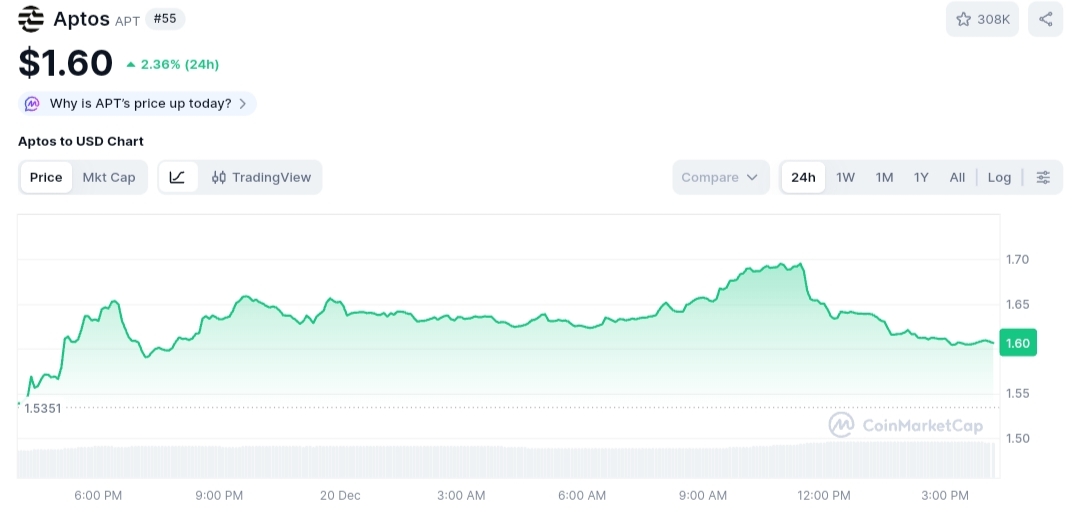This screenshot has height=528, width=1080.
Task: Open the share icon button
Action: (1046, 19)
